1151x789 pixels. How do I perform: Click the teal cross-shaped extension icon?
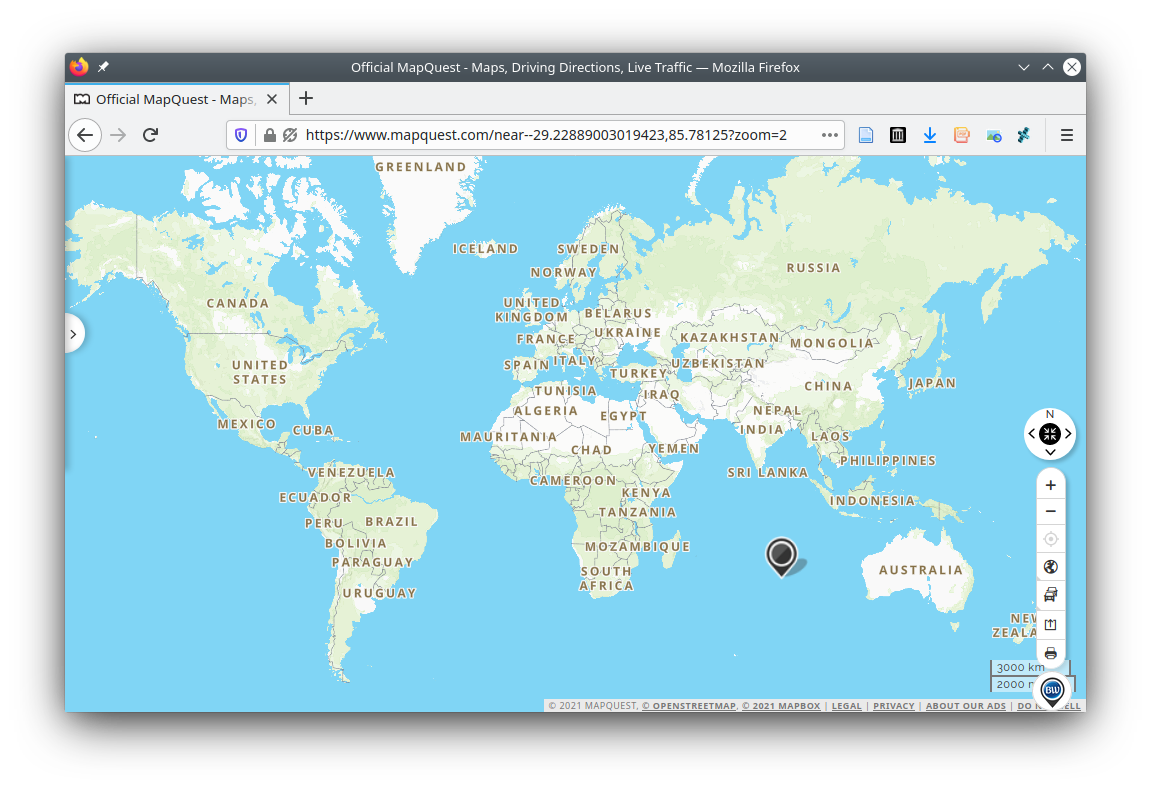point(1024,135)
